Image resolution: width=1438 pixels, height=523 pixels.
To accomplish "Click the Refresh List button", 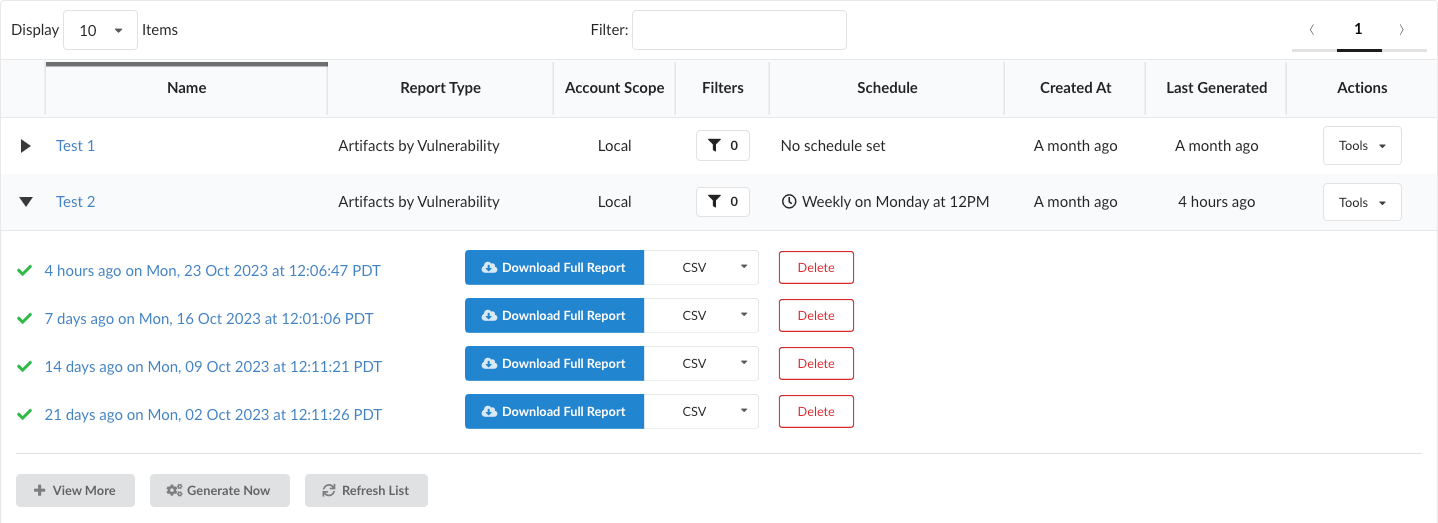I will 366,491.
